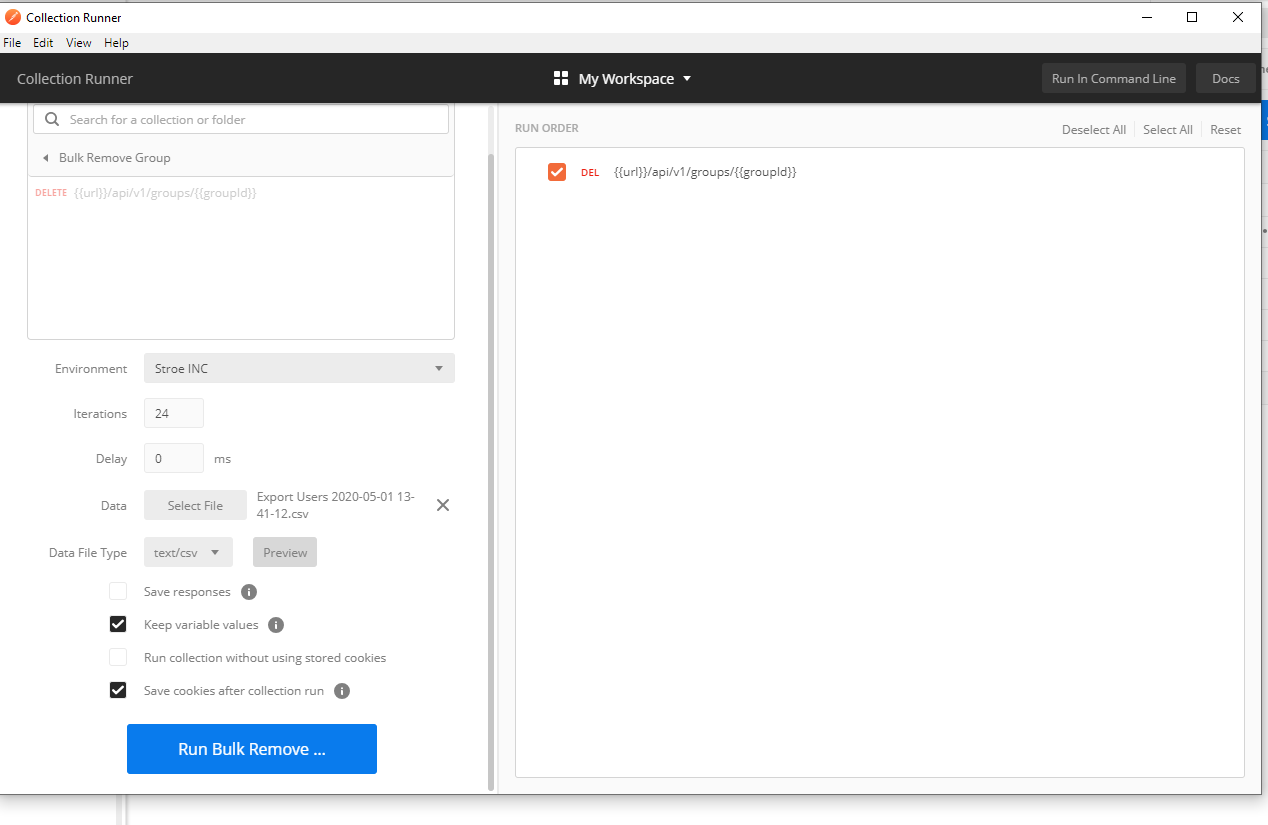This screenshot has height=825, width=1268.
Task: Click the Postman logo in title bar
Action: [13, 17]
